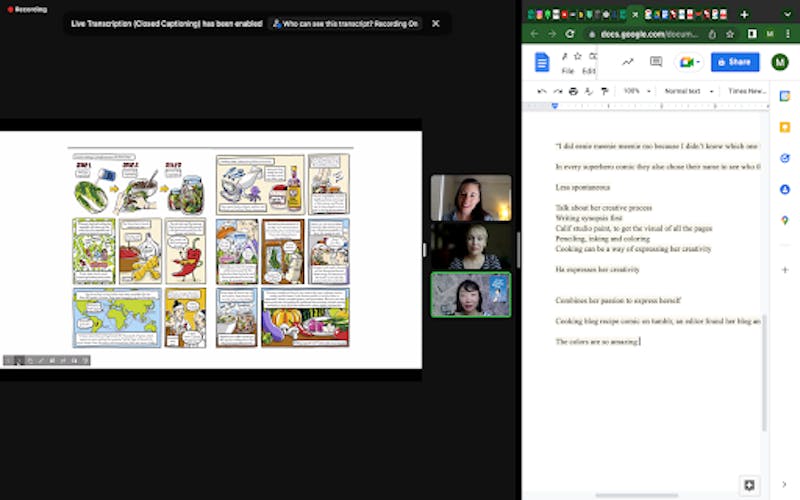Click the shared comic pages slide
Screen dimensions: 800x500
pyautogui.click(x=211, y=250)
